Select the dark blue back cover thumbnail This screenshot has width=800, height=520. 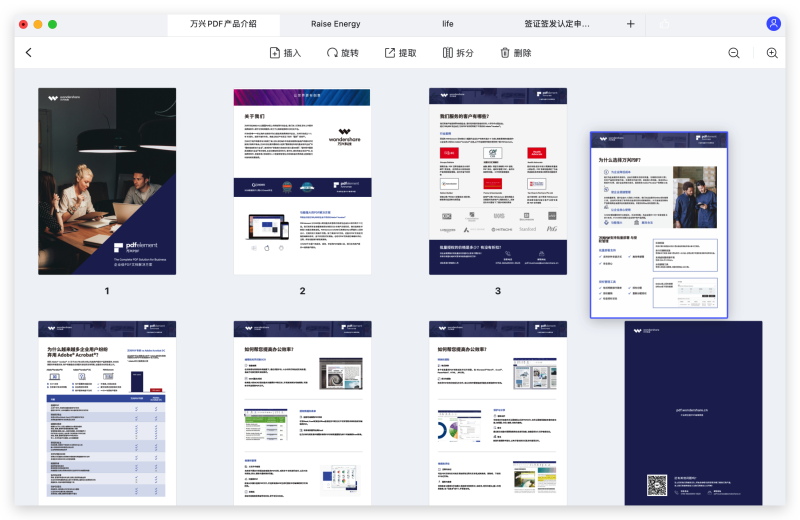tap(693, 412)
